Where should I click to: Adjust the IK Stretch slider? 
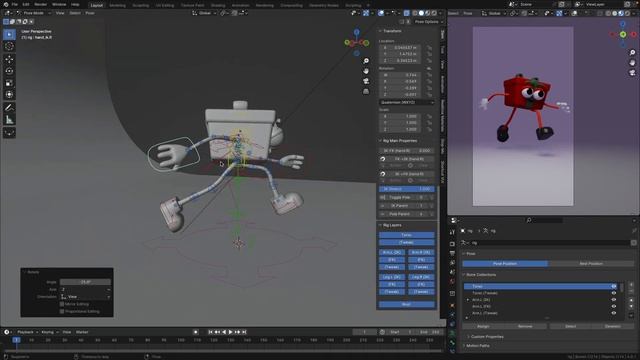[x=407, y=189]
